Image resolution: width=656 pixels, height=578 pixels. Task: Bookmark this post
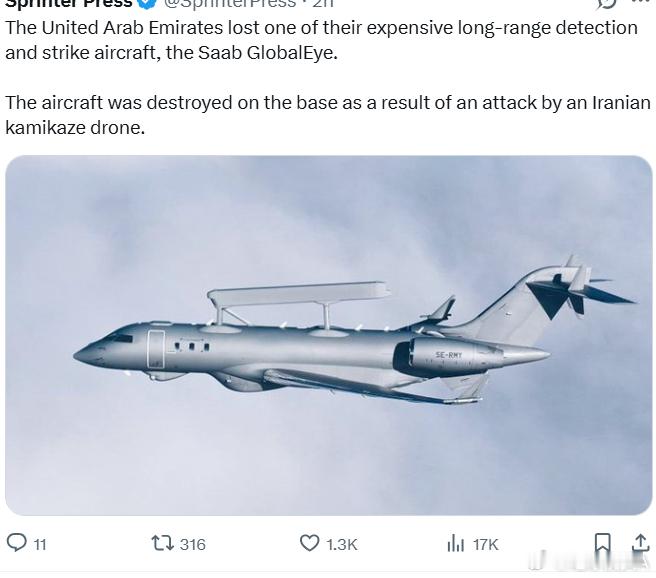click(602, 543)
